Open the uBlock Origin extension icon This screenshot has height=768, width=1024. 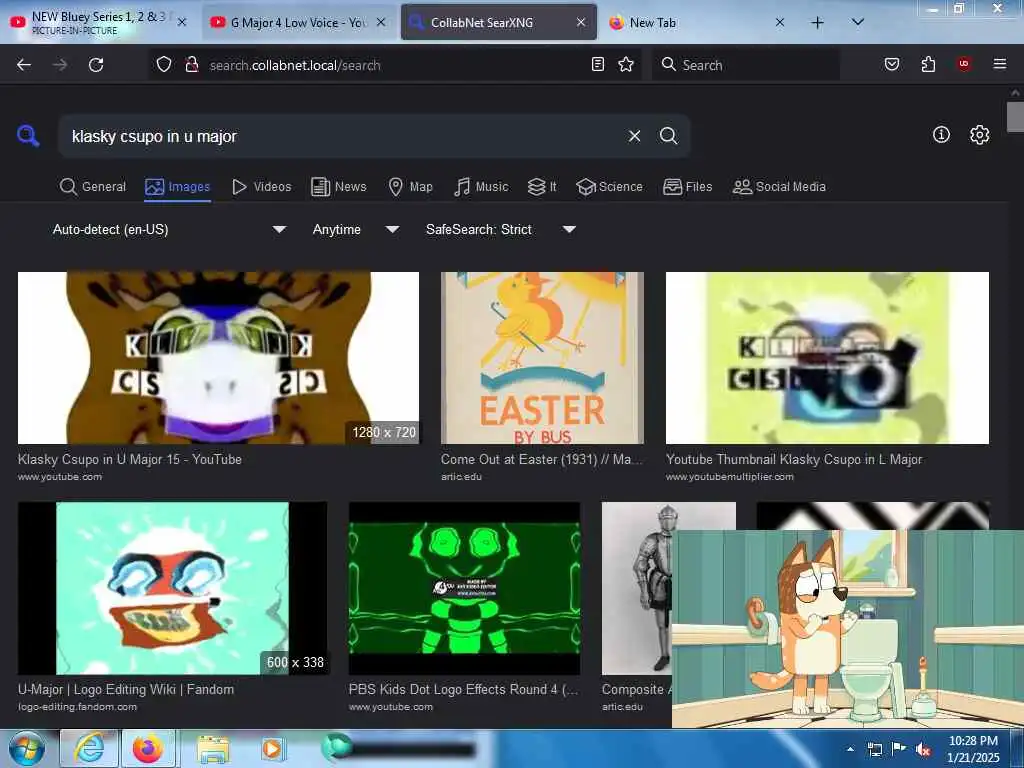click(x=964, y=64)
